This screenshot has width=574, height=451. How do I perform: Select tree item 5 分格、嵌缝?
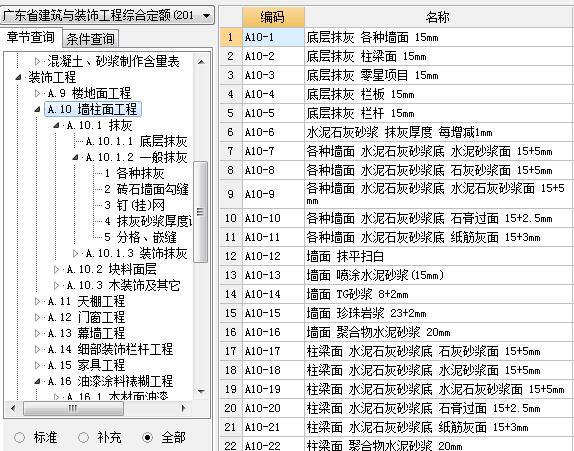click(140, 237)
